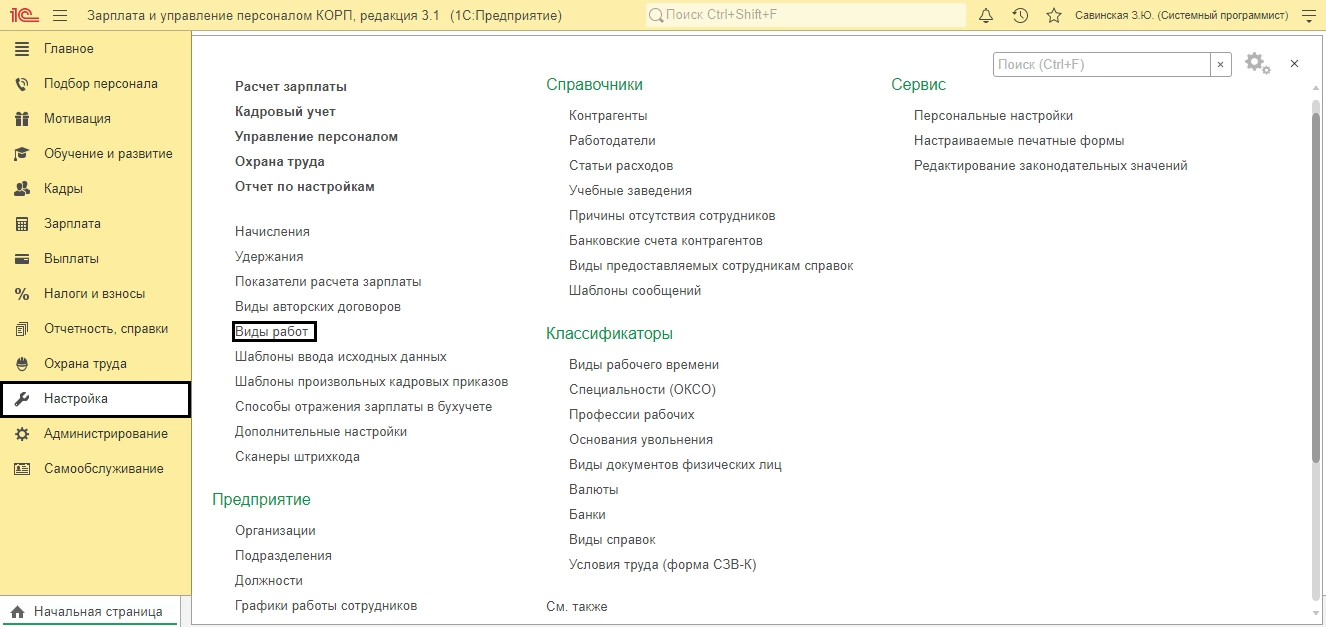Open Валюты classifier

pos(594,490)
